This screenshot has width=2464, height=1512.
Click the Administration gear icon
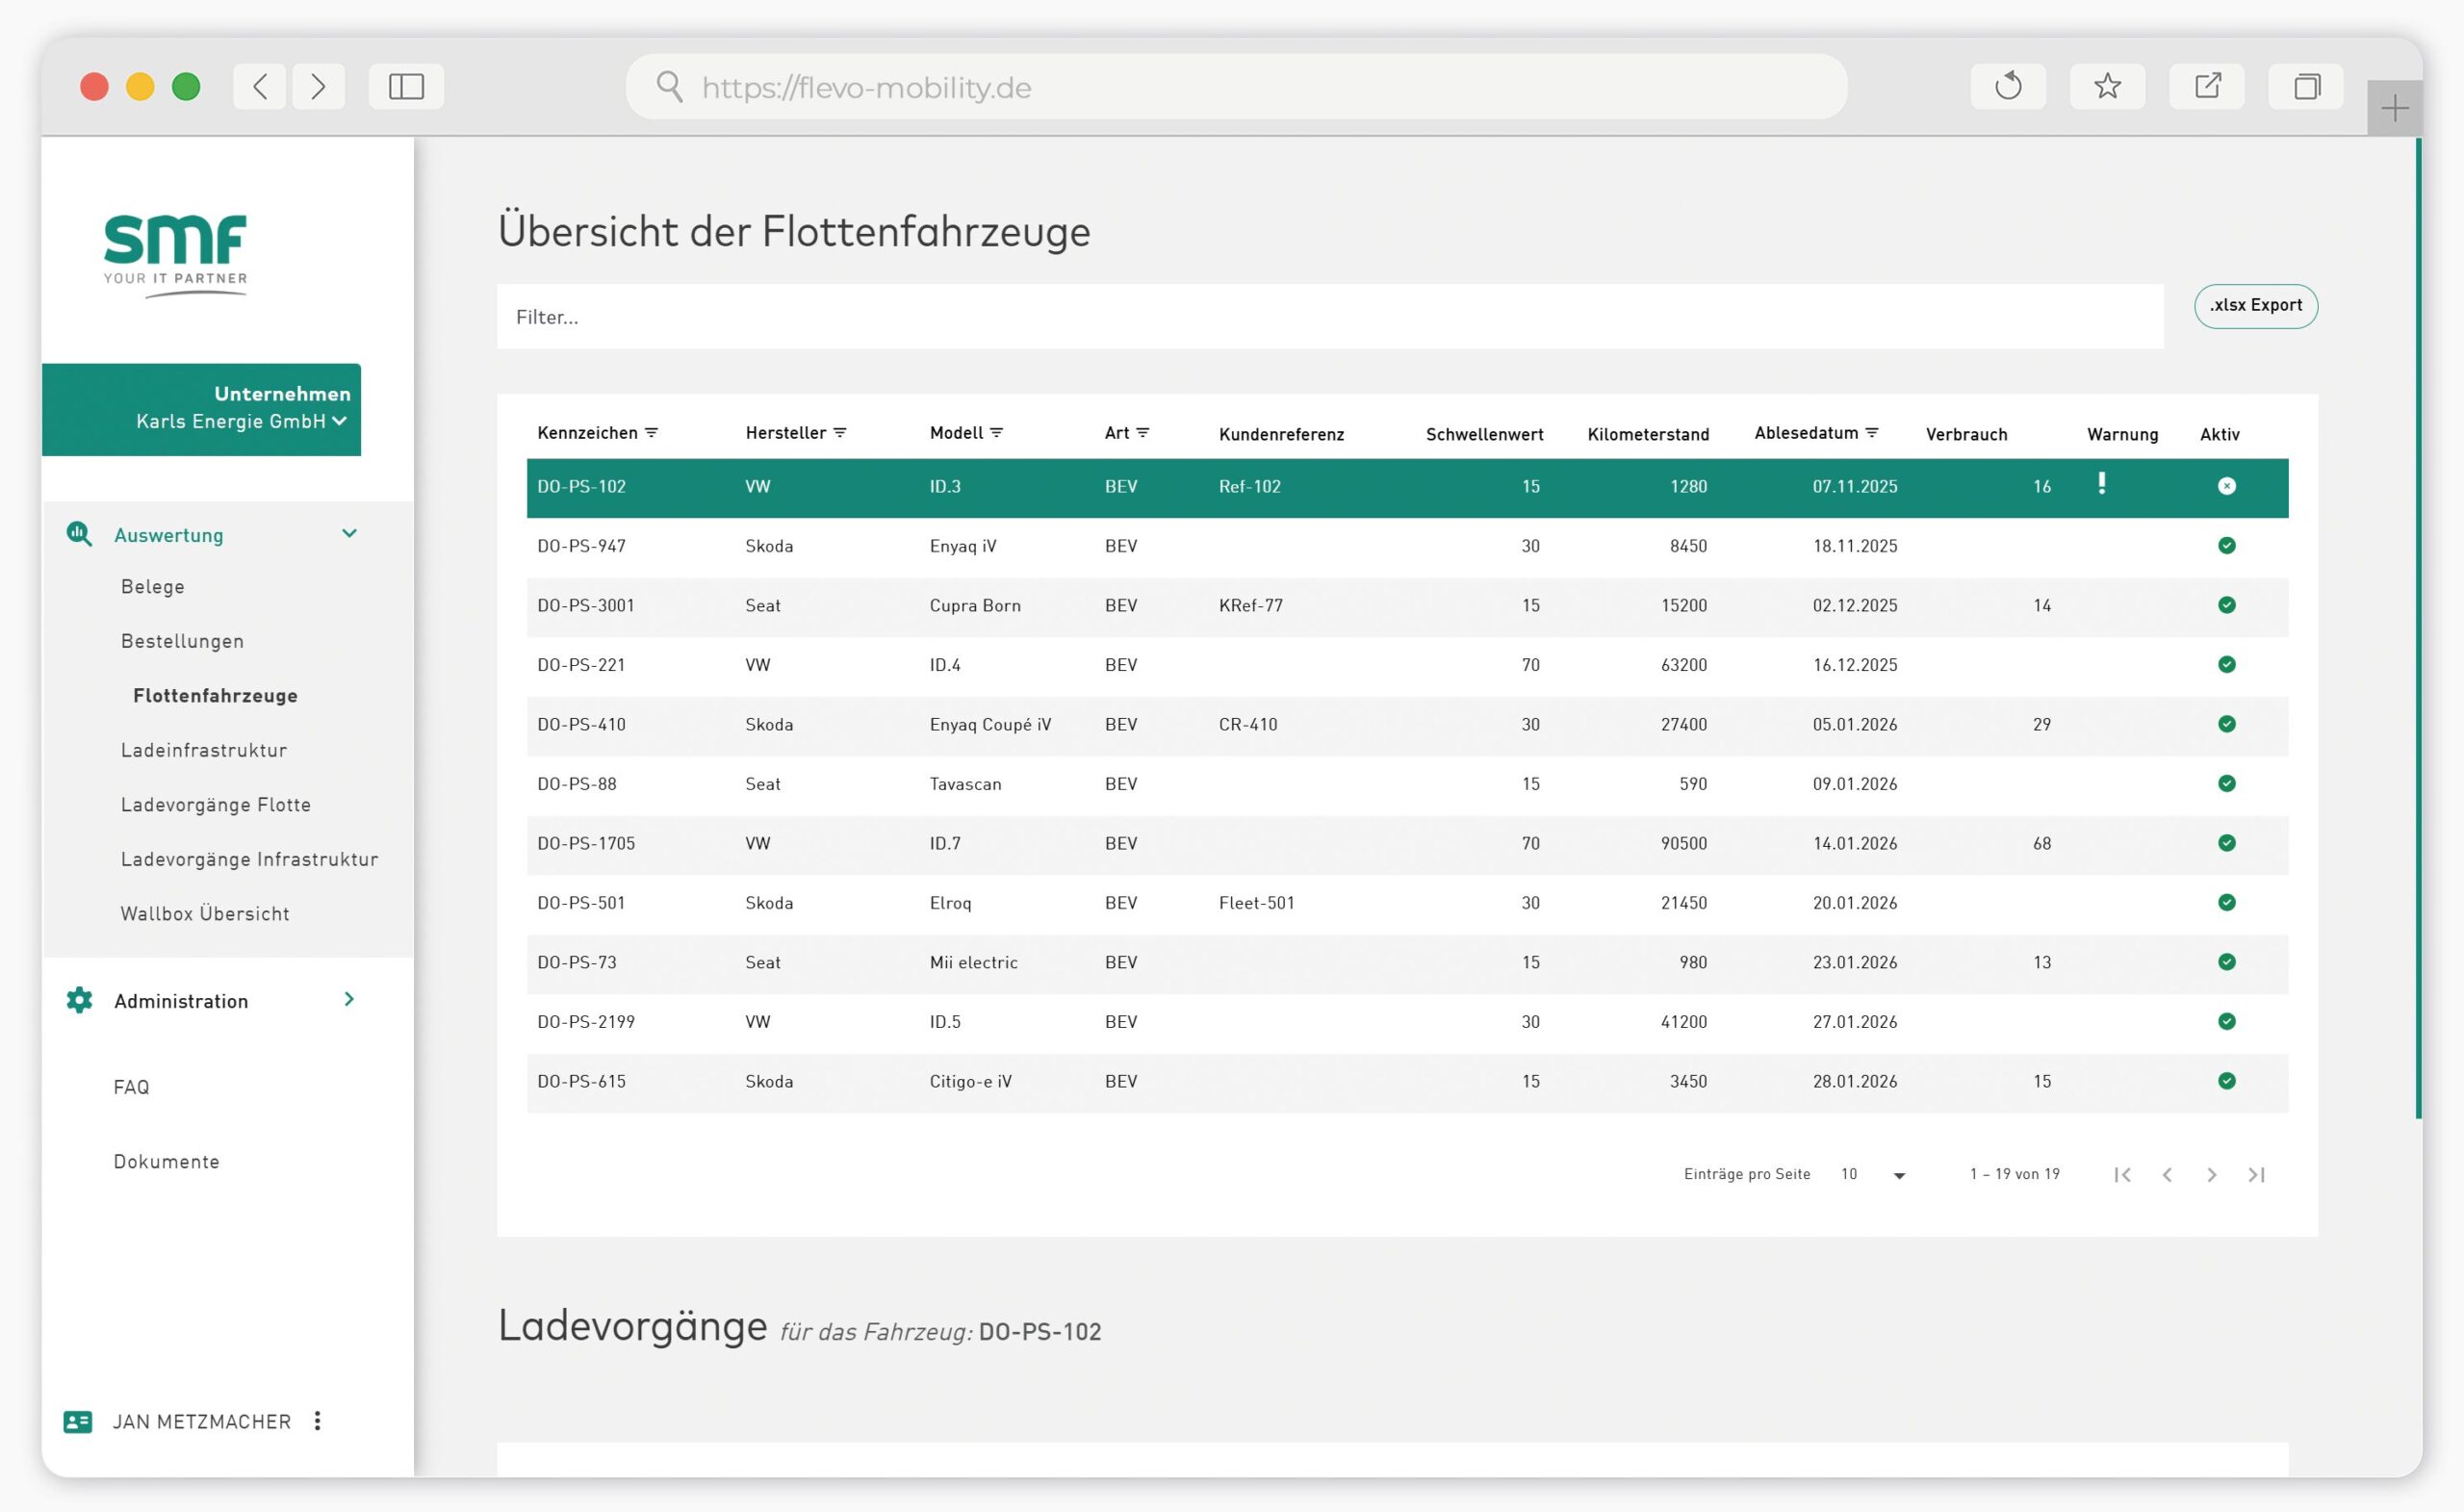(x=78, y=1000)
